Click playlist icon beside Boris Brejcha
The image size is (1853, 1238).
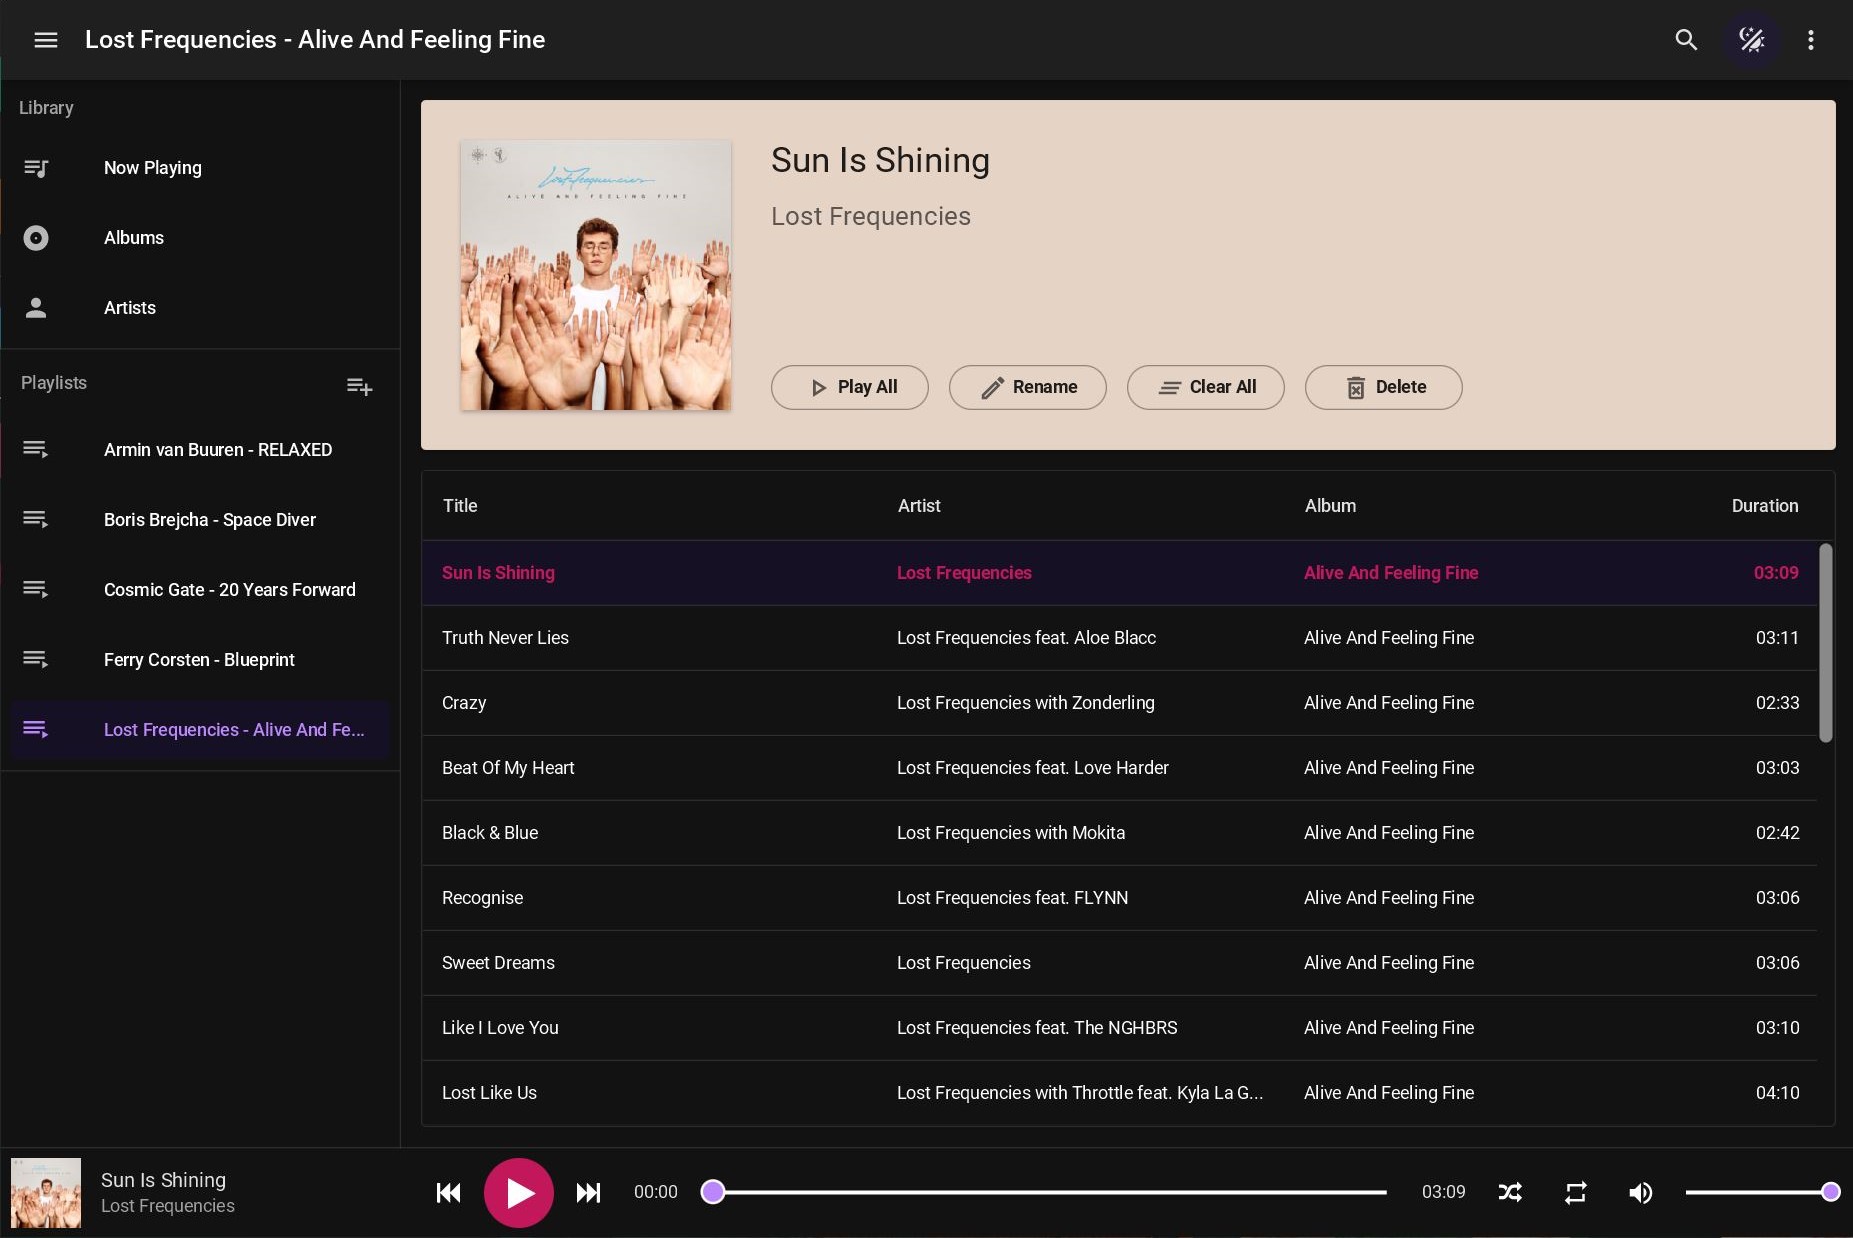[x=36, y=520]
